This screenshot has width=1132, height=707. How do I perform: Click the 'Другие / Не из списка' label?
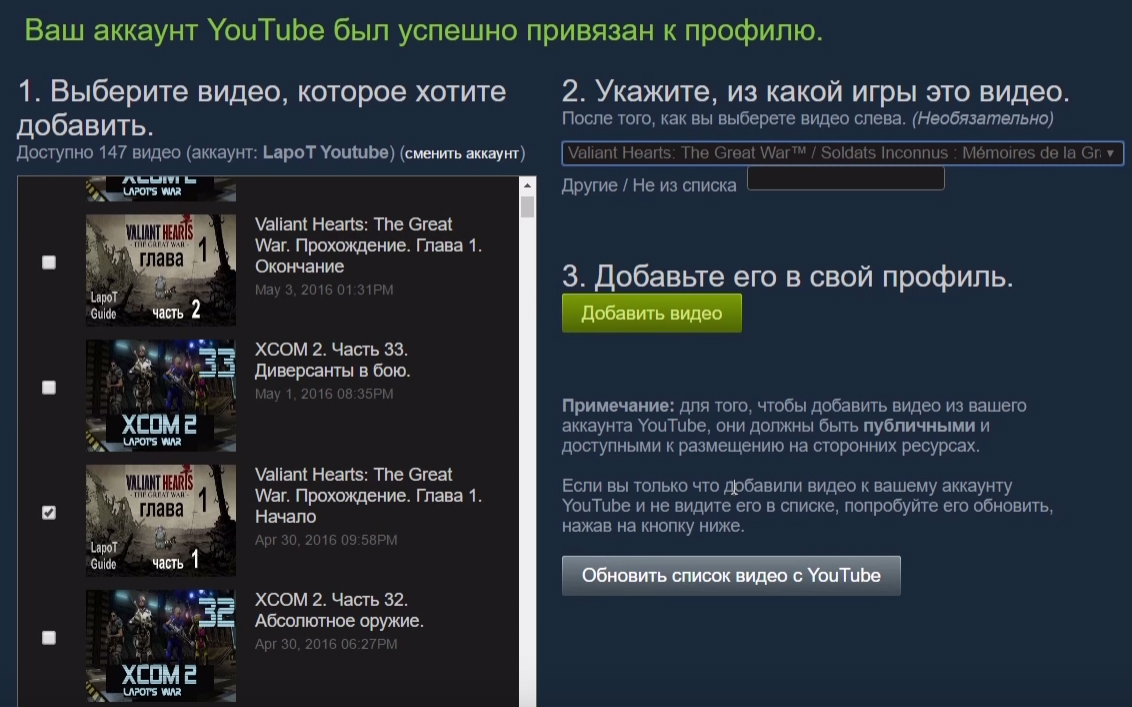(x=649, y=186)
